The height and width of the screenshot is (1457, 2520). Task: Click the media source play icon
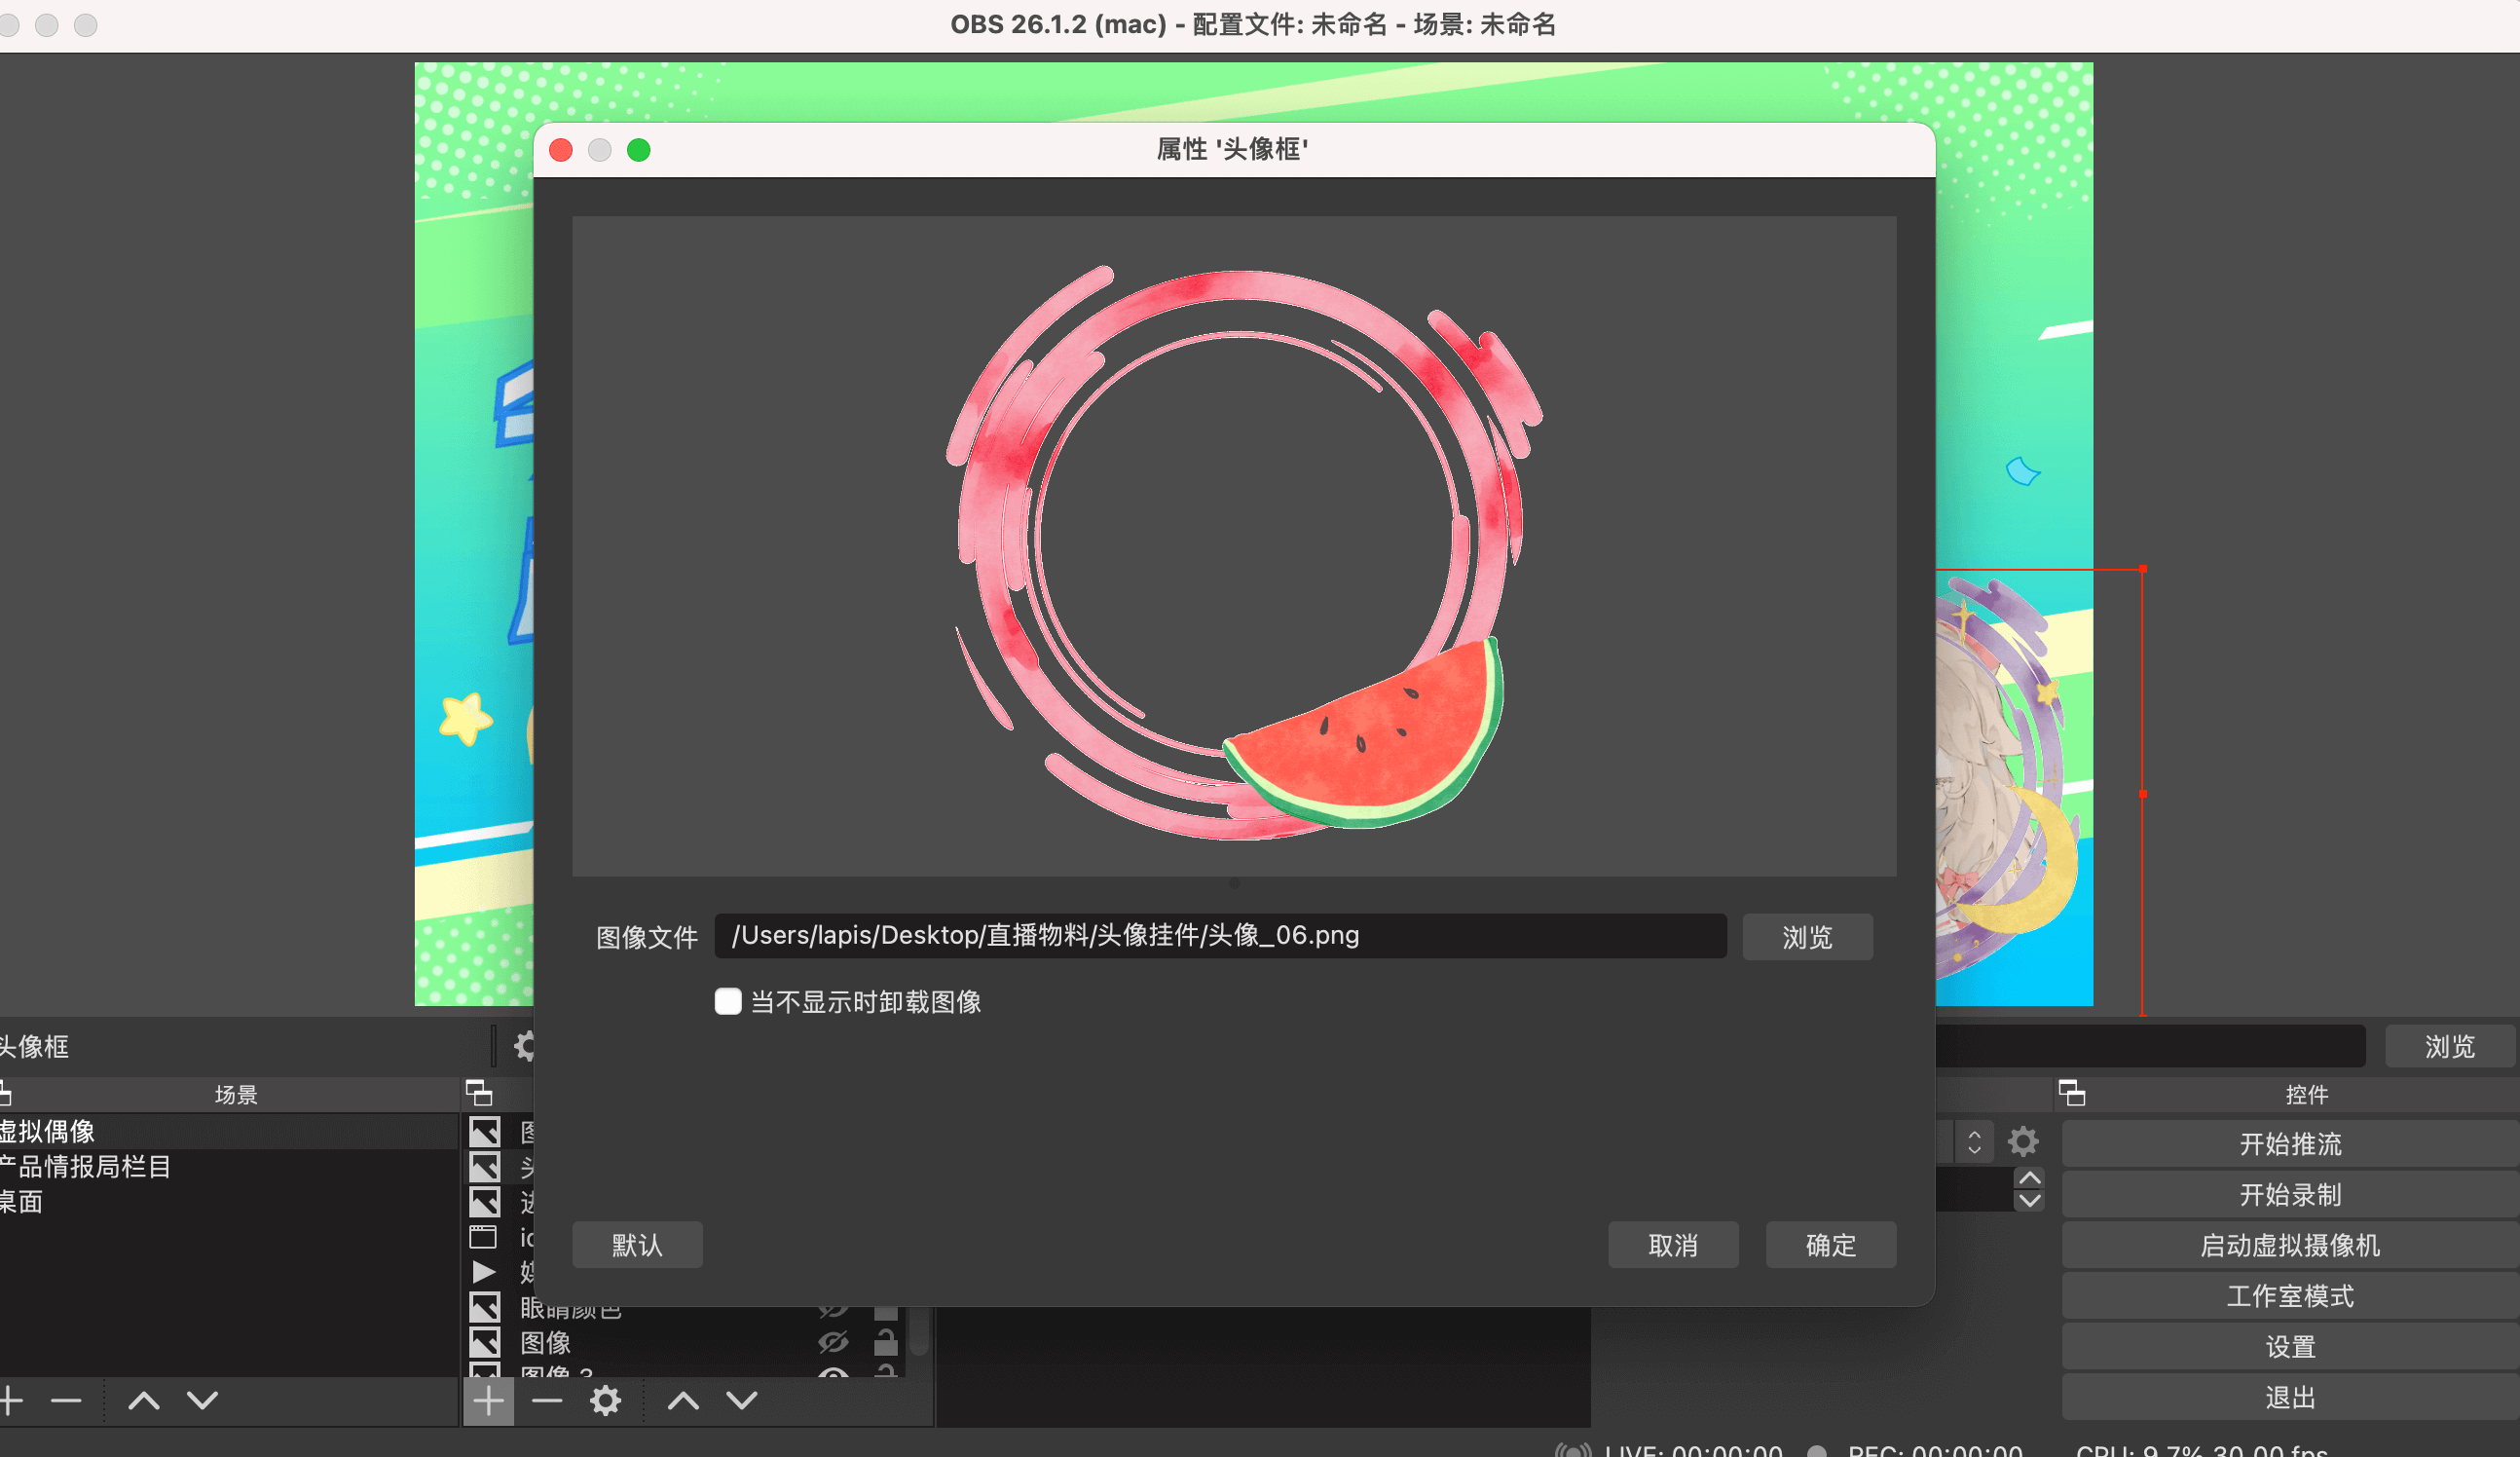[485, 1271]
